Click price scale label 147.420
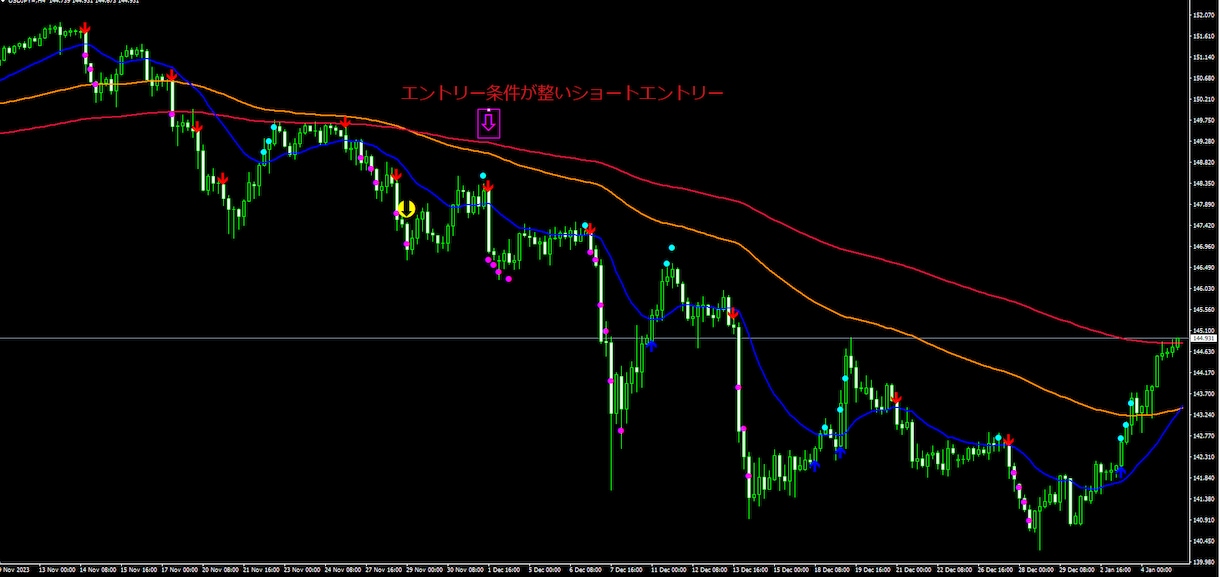 [1204, 226]
